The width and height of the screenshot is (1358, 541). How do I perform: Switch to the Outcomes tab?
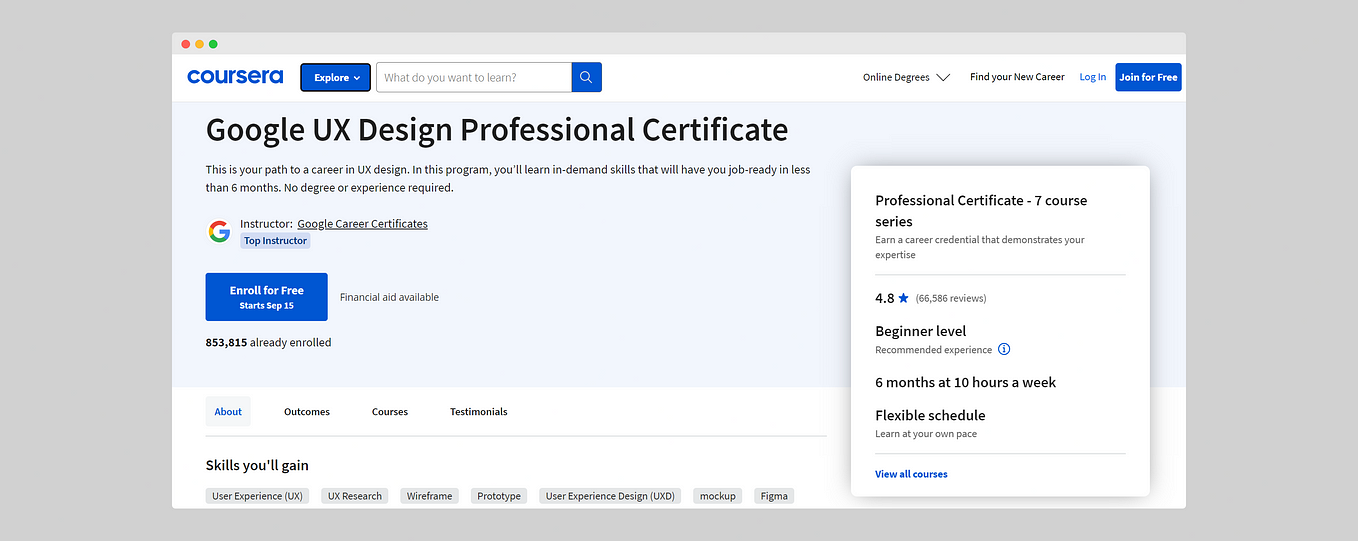tap(307, 412)
